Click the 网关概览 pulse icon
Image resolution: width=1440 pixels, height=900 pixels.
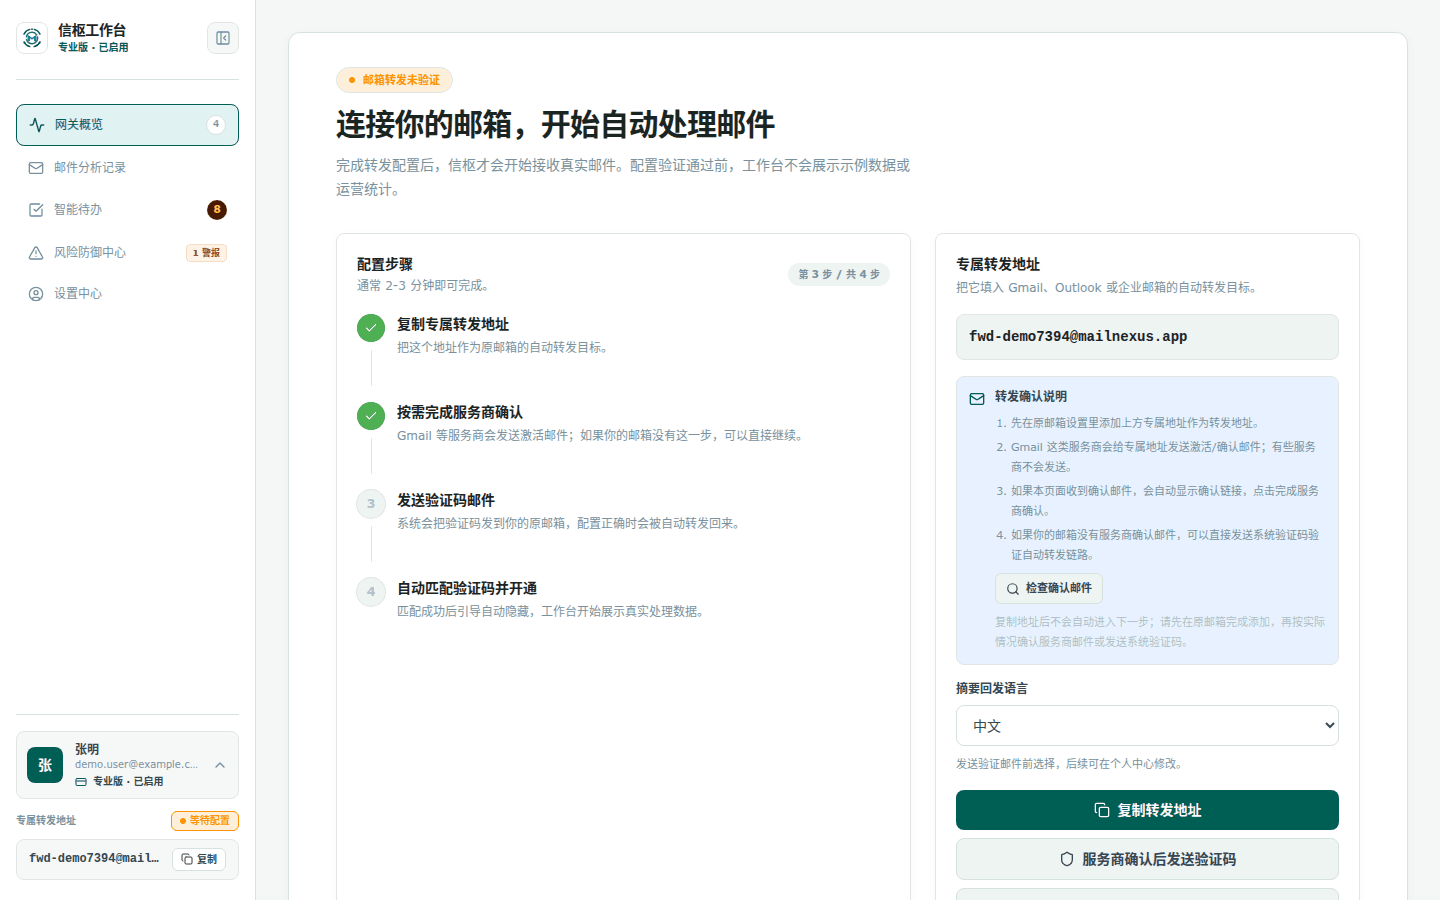tap(37, 125)
